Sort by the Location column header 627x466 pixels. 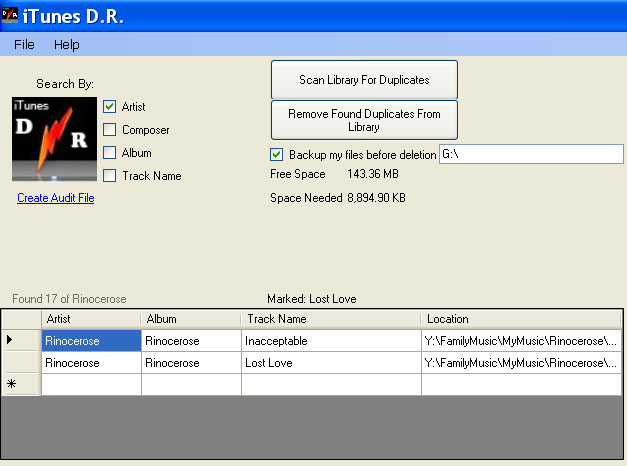point(521,319)
